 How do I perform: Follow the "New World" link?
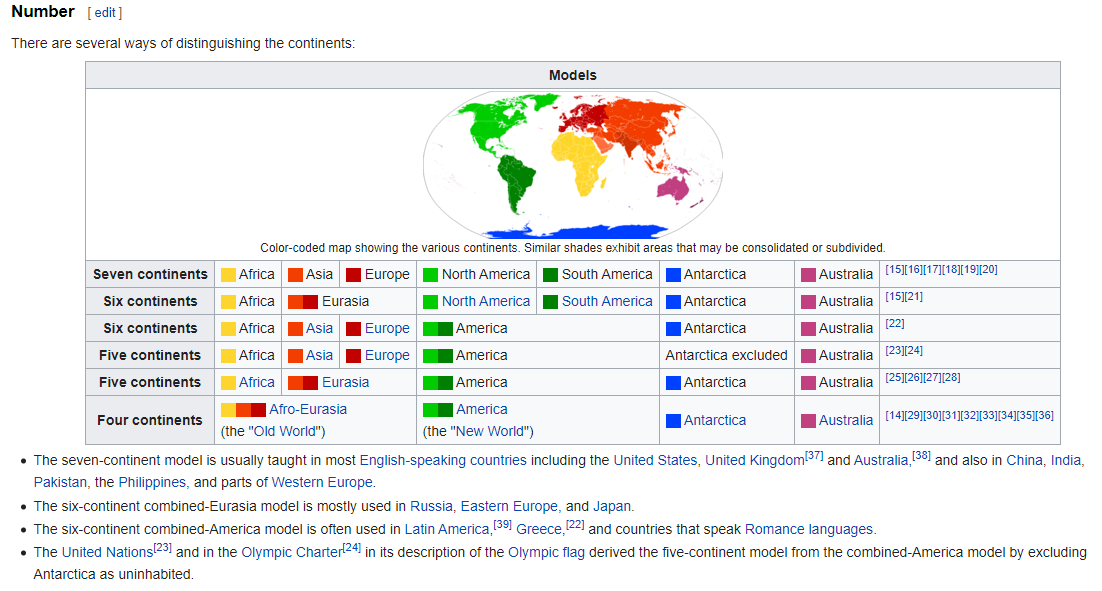pos(491,431)
